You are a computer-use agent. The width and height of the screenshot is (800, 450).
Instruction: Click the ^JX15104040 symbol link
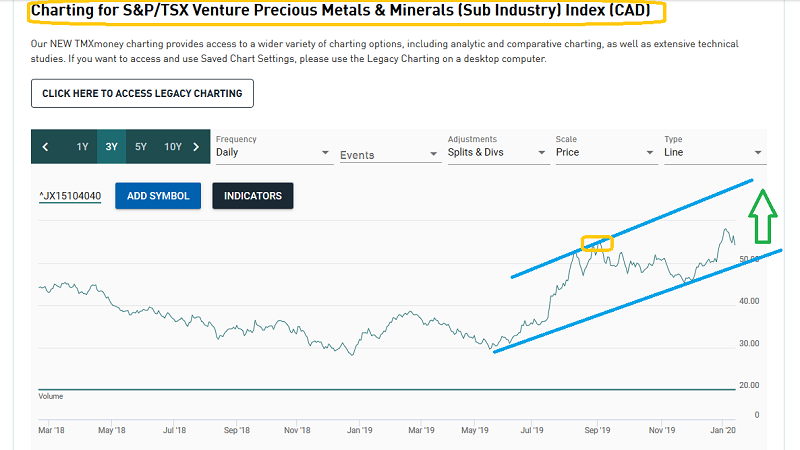pyautogui.click(x=70, y=196)
